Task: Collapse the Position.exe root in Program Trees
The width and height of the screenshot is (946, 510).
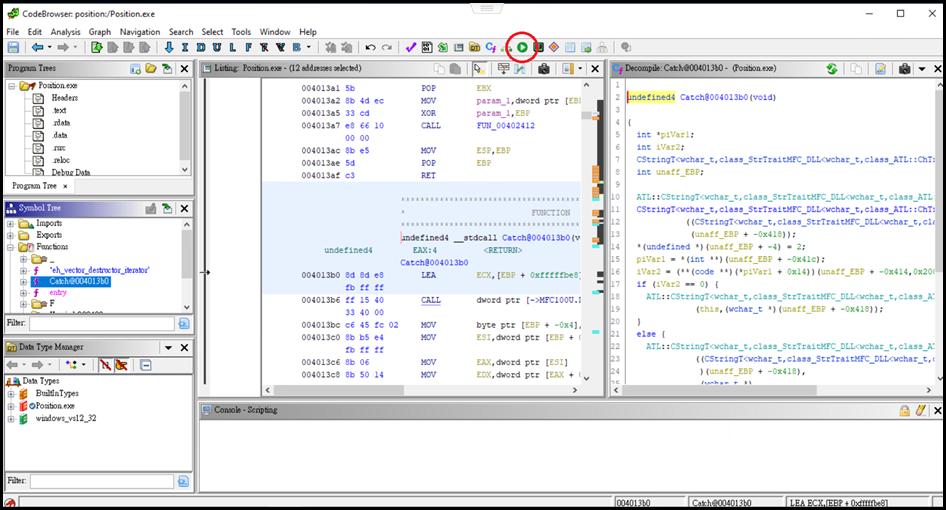Action: (11, 86)
